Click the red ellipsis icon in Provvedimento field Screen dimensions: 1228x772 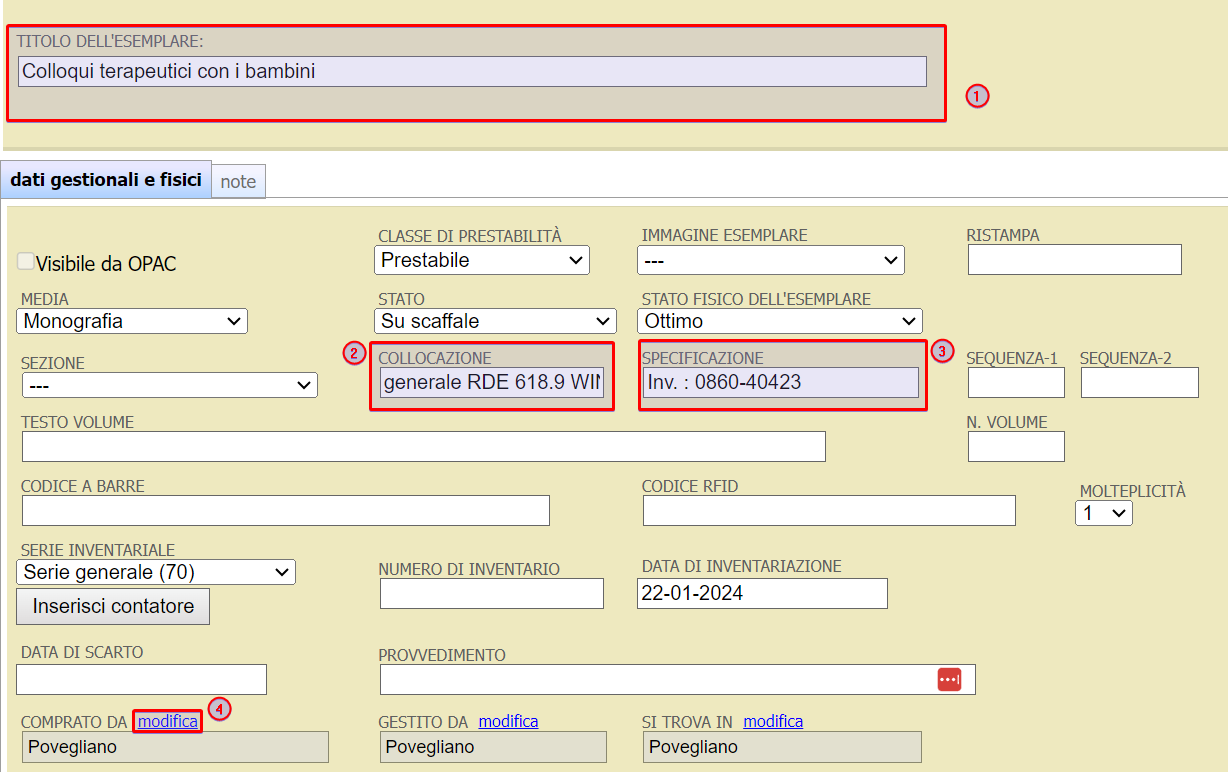tap(949, 679)
